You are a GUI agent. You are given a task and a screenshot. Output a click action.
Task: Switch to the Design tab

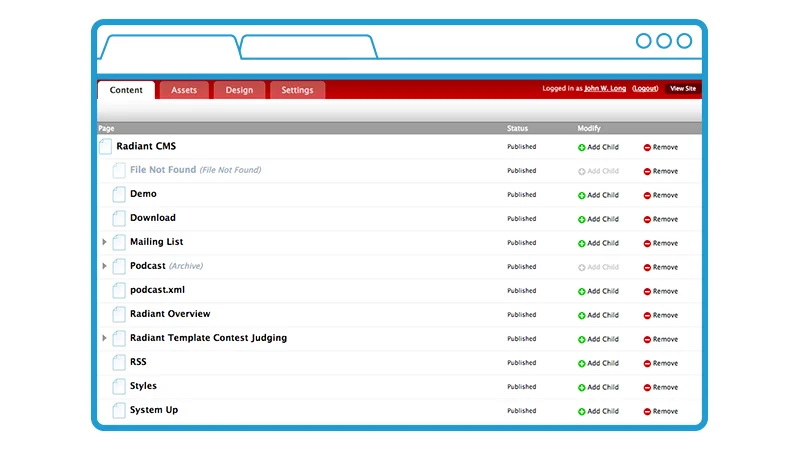pyautogui.click(x=239, y=90)
